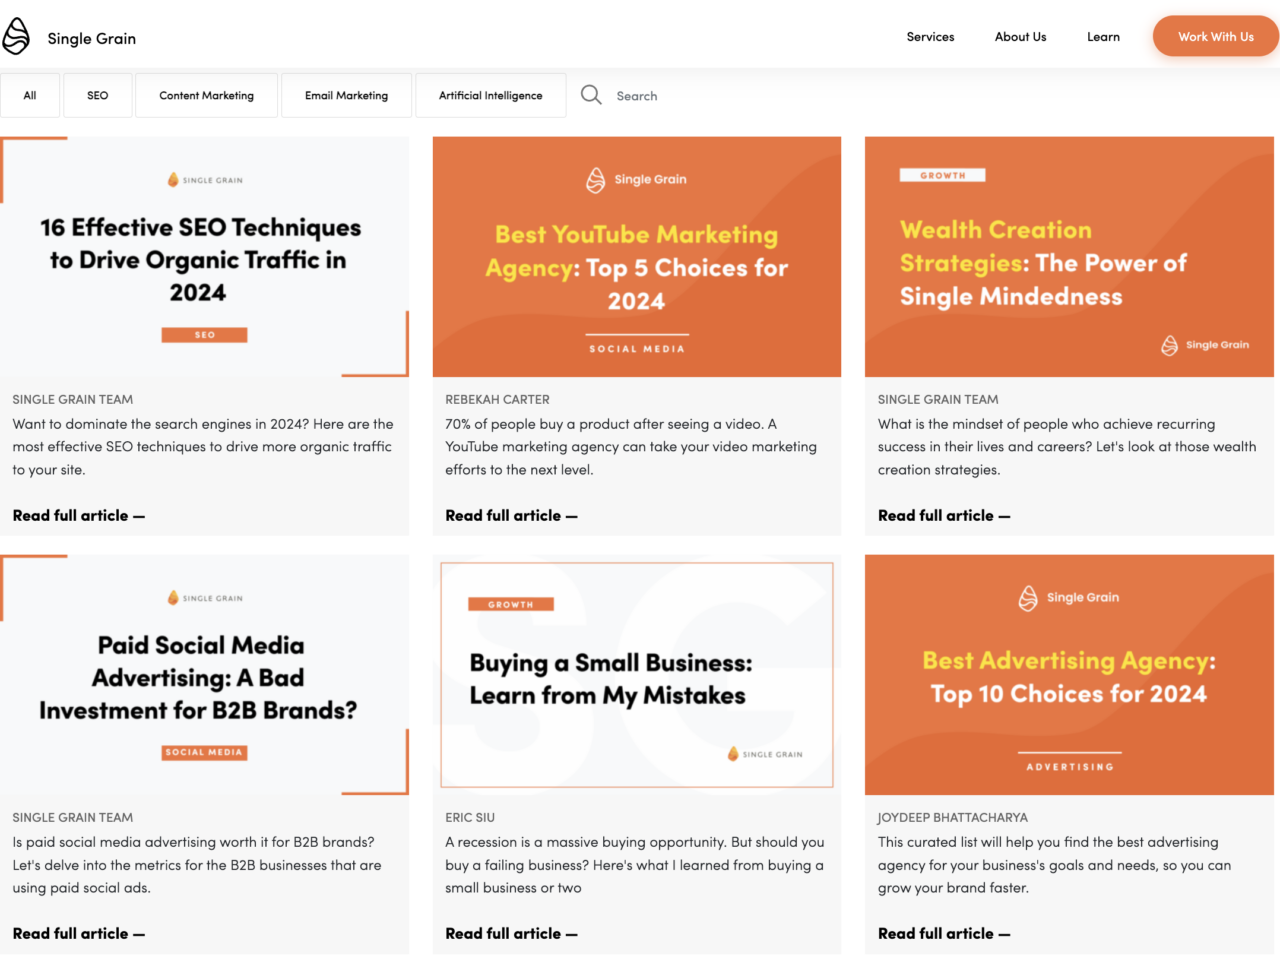Click Single Grain Team above the wealth creation excerpt
Image resolution: width=1280 pixels, height=959 pixels.
point(938,399)
